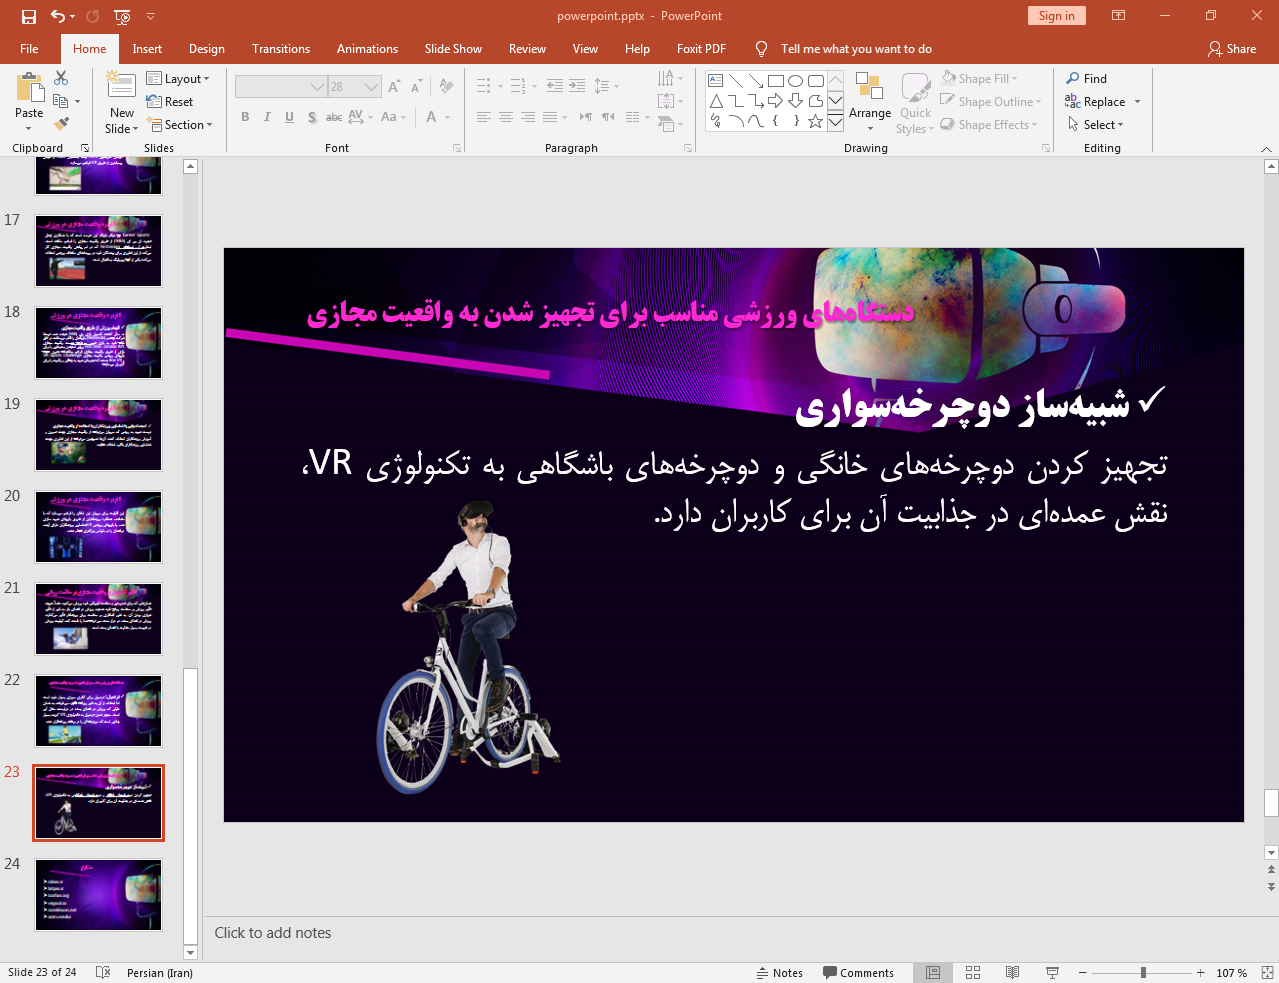Activate the Format Painter brush

point(61,124)
